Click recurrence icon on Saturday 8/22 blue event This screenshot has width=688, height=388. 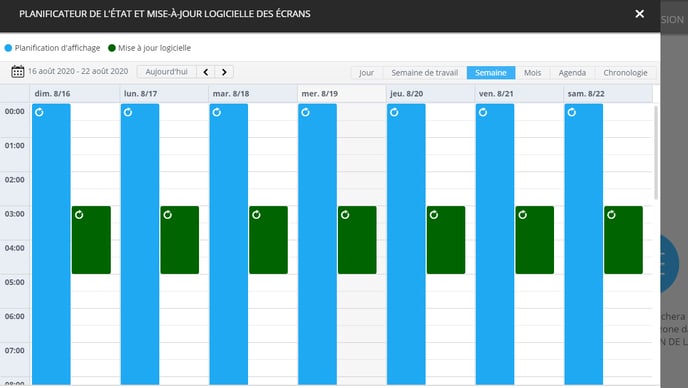(x=572, y=112)
